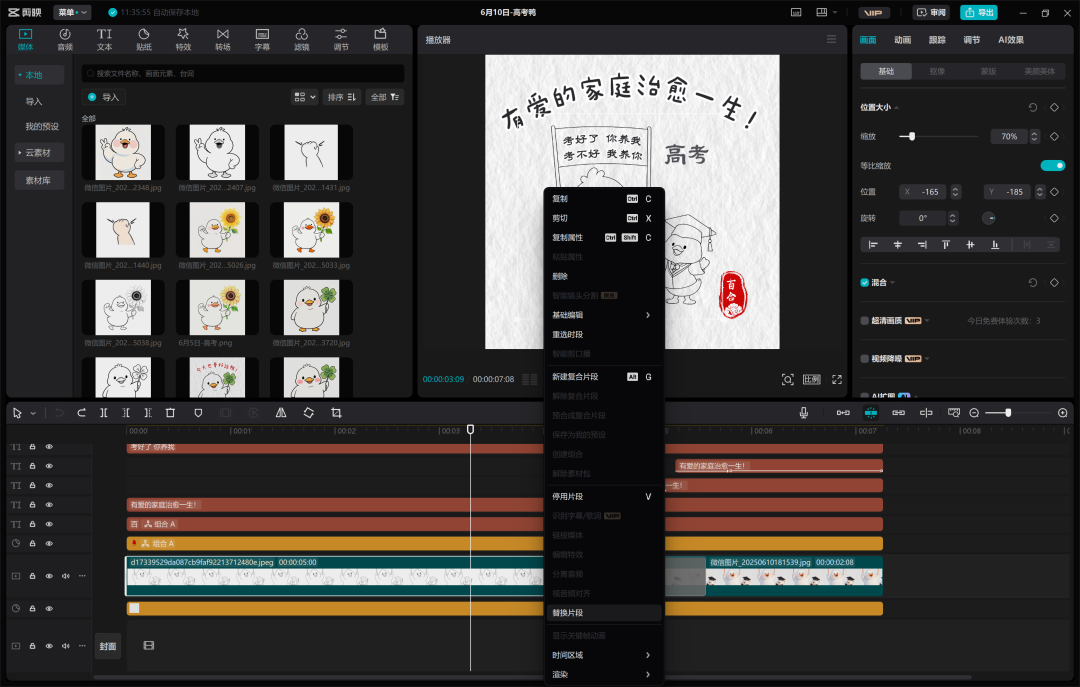Screen dimensions: 1080x687
Task: Open 素材库 in the left sidebar
Action: click(x=39, y=181)
